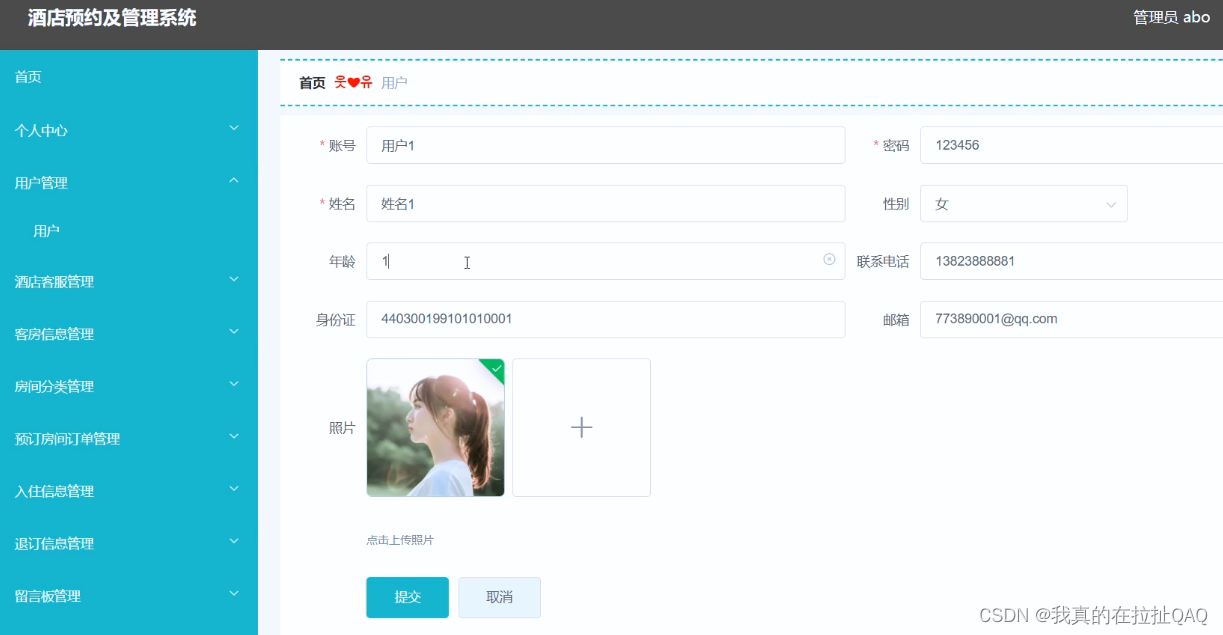This screenshot has width=1223, height=635.
Task: Expand the 预订房间订单管理 menu
Action: point(234,437)
